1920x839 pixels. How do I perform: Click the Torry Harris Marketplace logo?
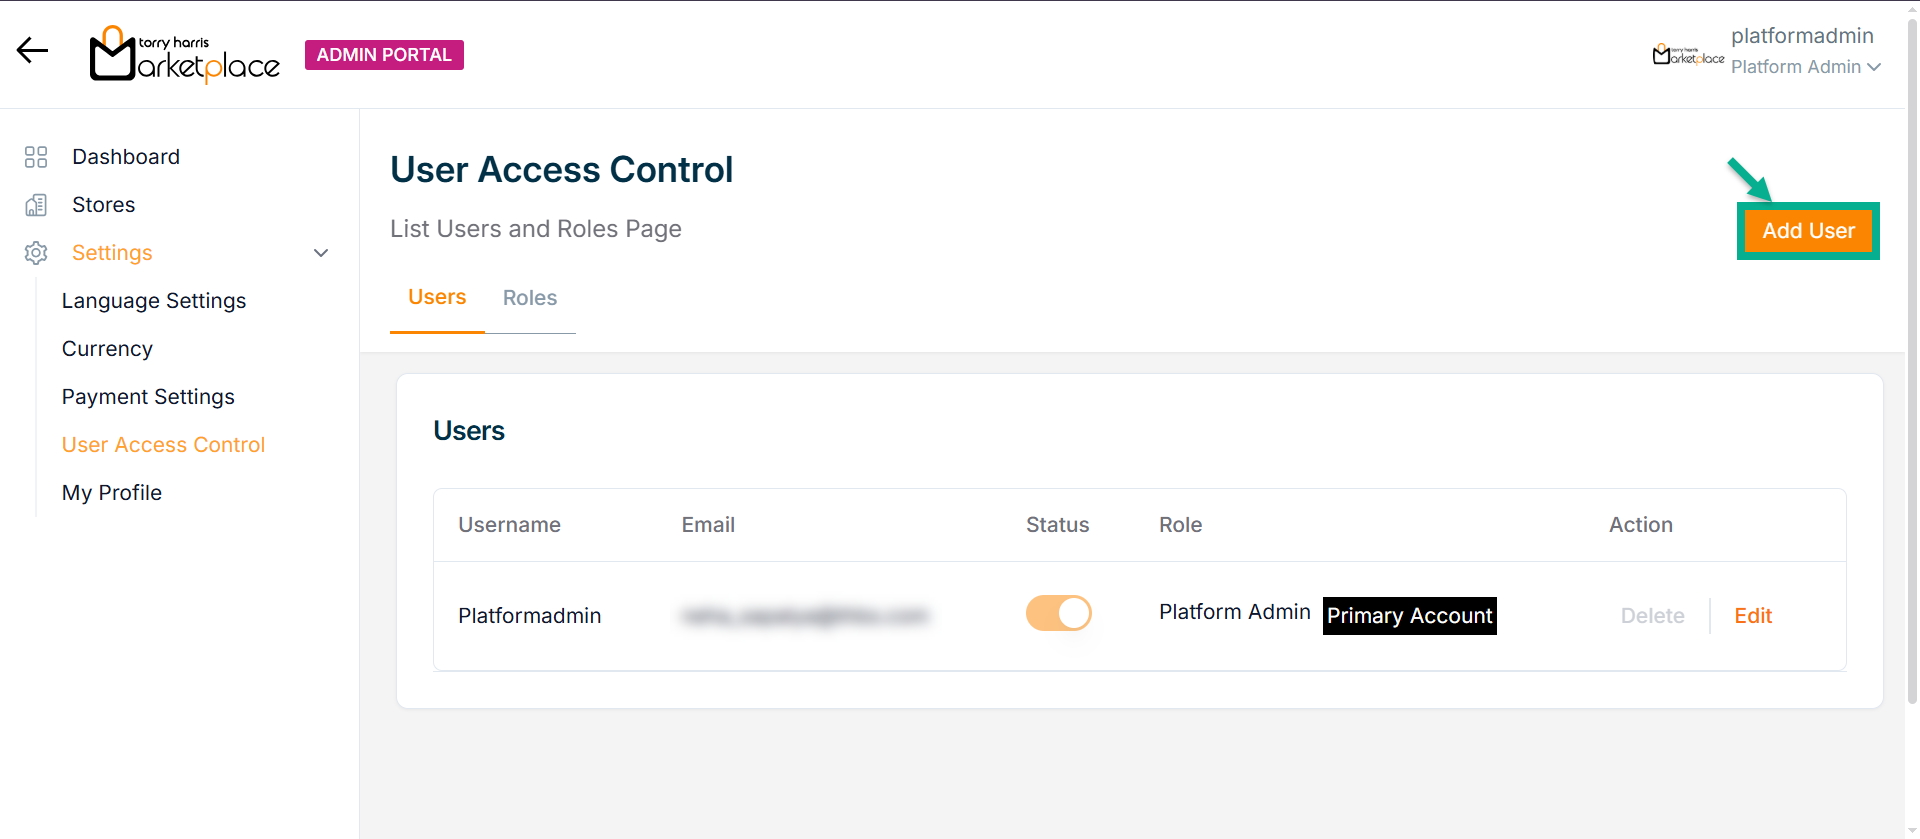[x=184, y=54]
